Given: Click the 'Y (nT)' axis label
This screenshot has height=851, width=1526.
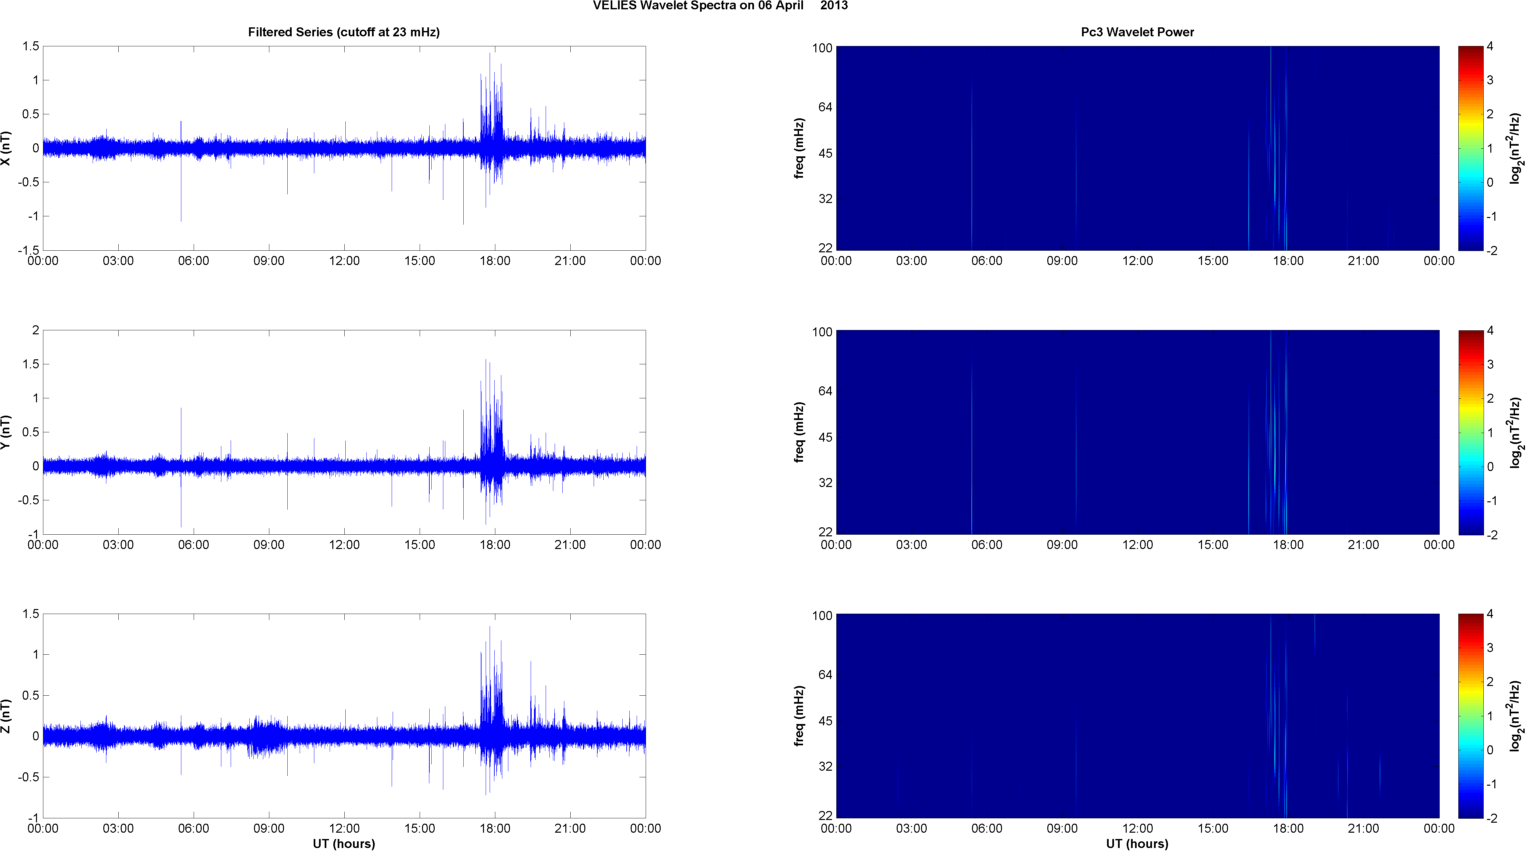Looking at the screenshot, I should click(7, 432).
